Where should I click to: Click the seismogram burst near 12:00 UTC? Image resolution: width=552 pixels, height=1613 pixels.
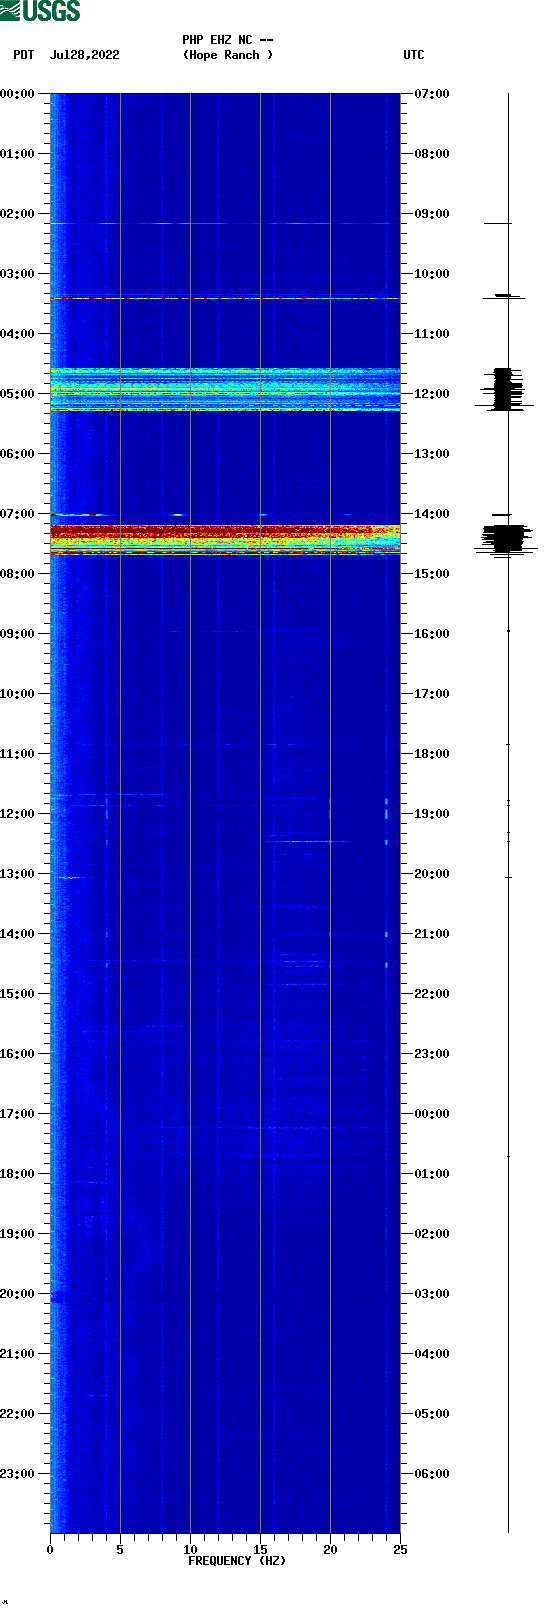tap(506, 389)
